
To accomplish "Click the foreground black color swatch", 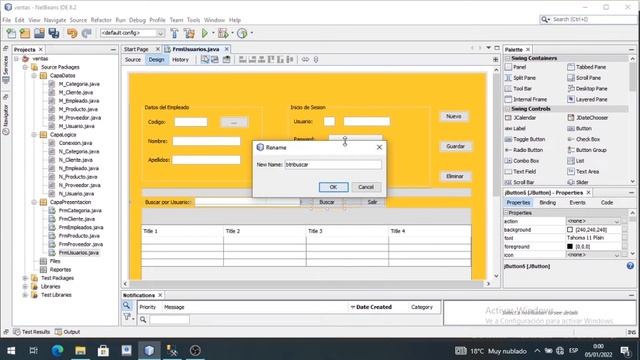I will click(x=570, y=247).
